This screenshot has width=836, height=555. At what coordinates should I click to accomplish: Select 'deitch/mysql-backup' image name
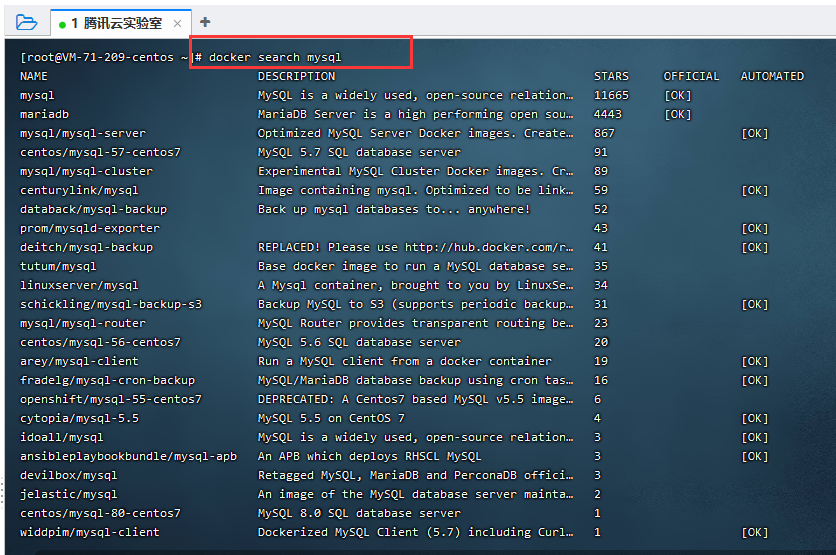click(x=86, y=247)
